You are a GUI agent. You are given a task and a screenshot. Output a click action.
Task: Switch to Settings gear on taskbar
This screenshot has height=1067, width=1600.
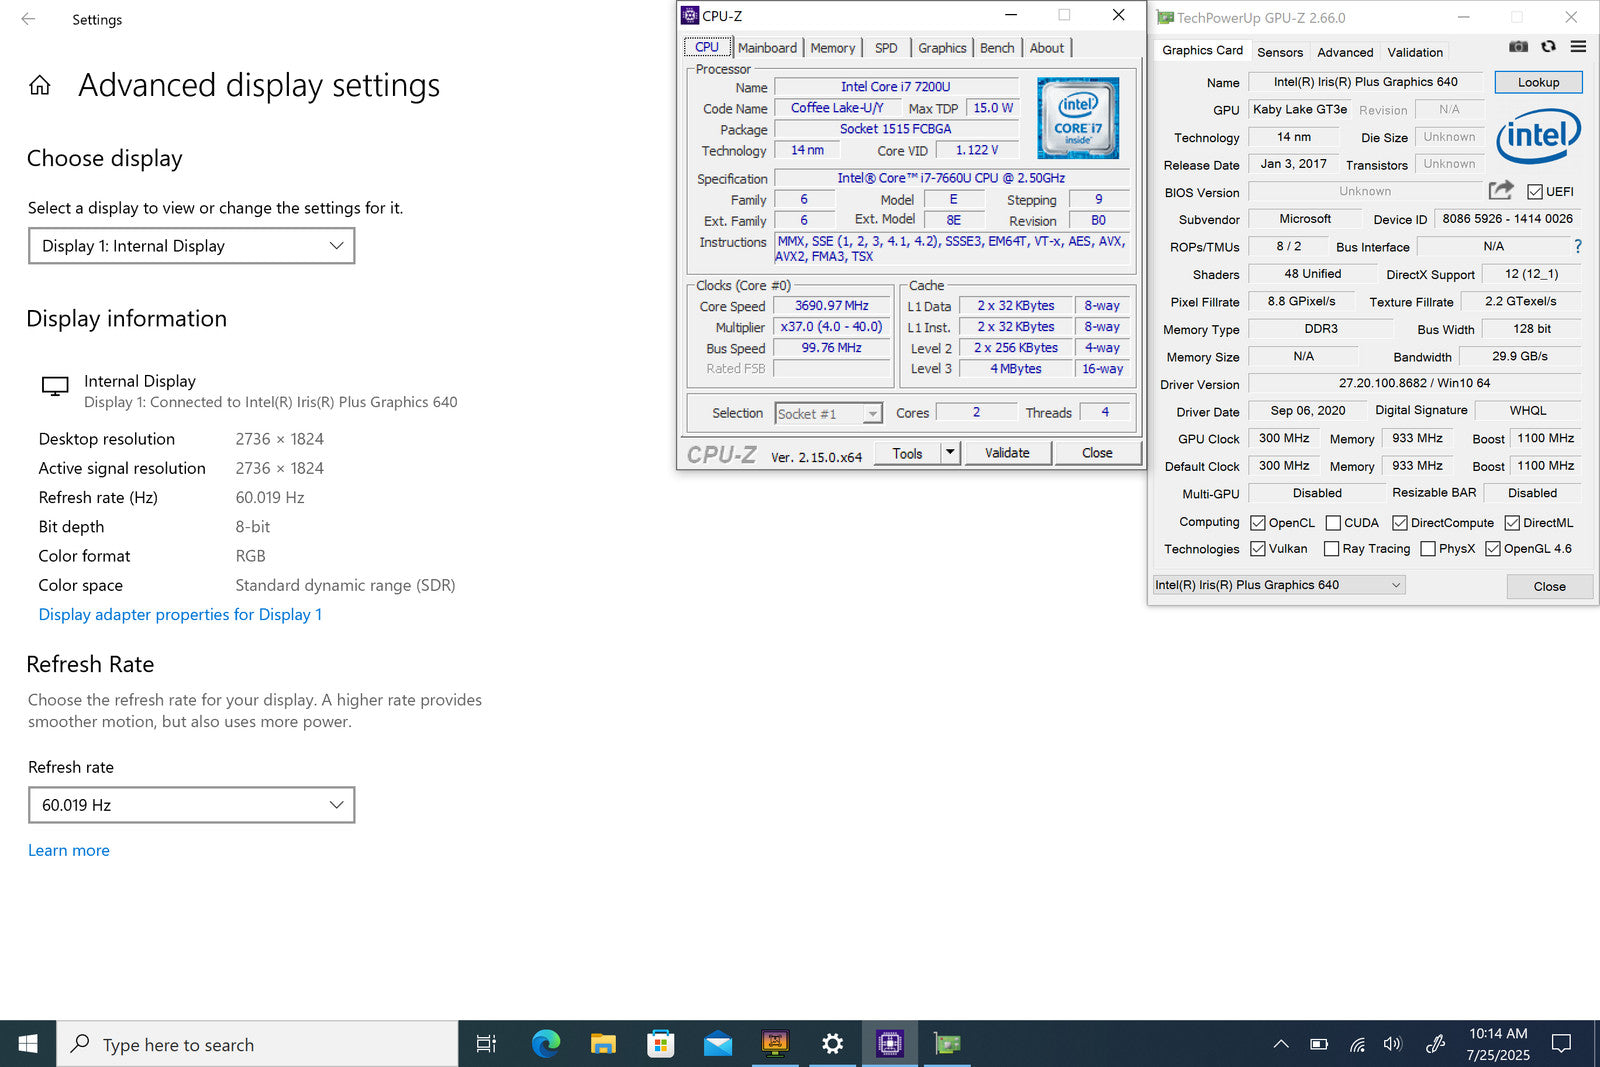point(832,1044)
